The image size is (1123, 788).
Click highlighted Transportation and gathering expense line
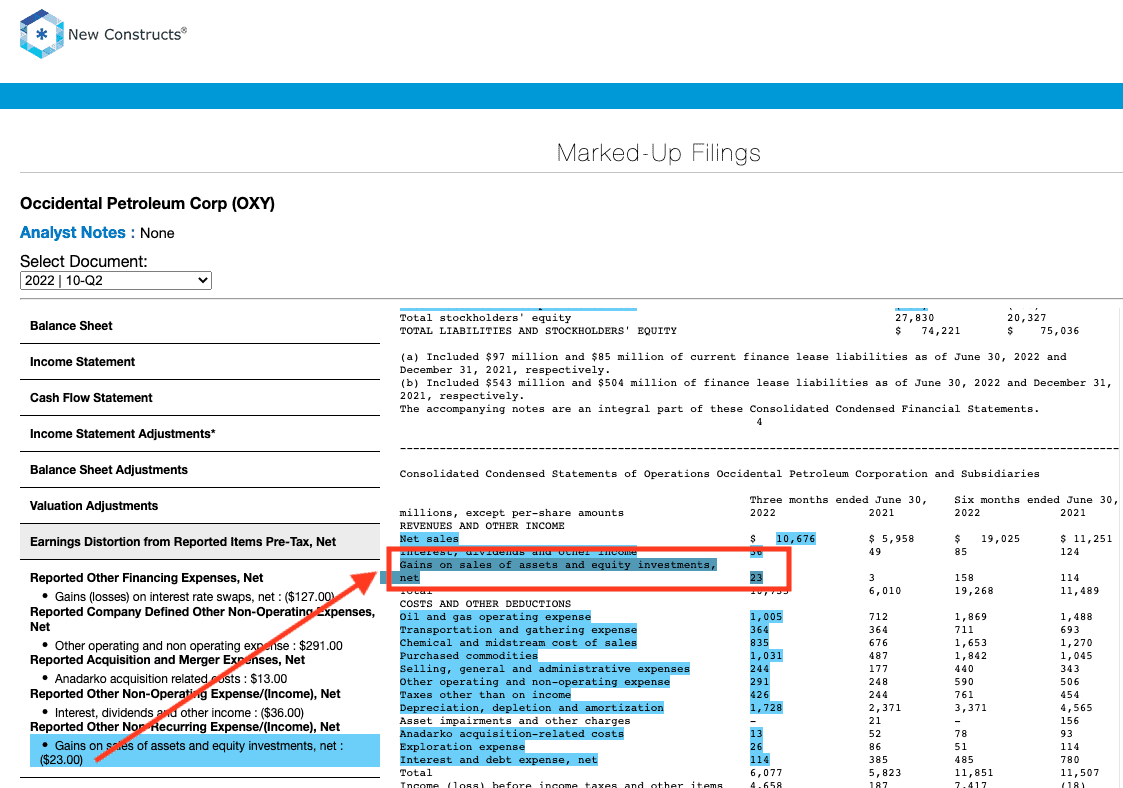(518, 630)
